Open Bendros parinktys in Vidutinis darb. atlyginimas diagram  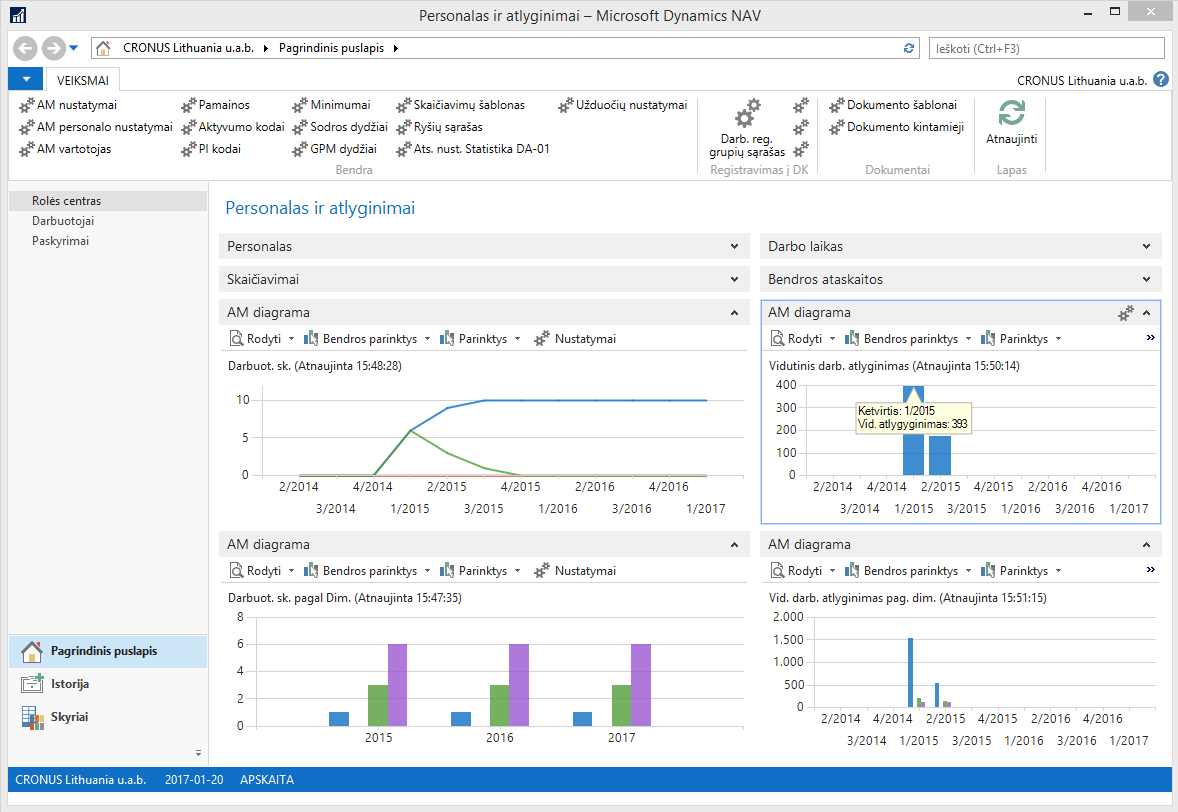[x=908, y=339]
